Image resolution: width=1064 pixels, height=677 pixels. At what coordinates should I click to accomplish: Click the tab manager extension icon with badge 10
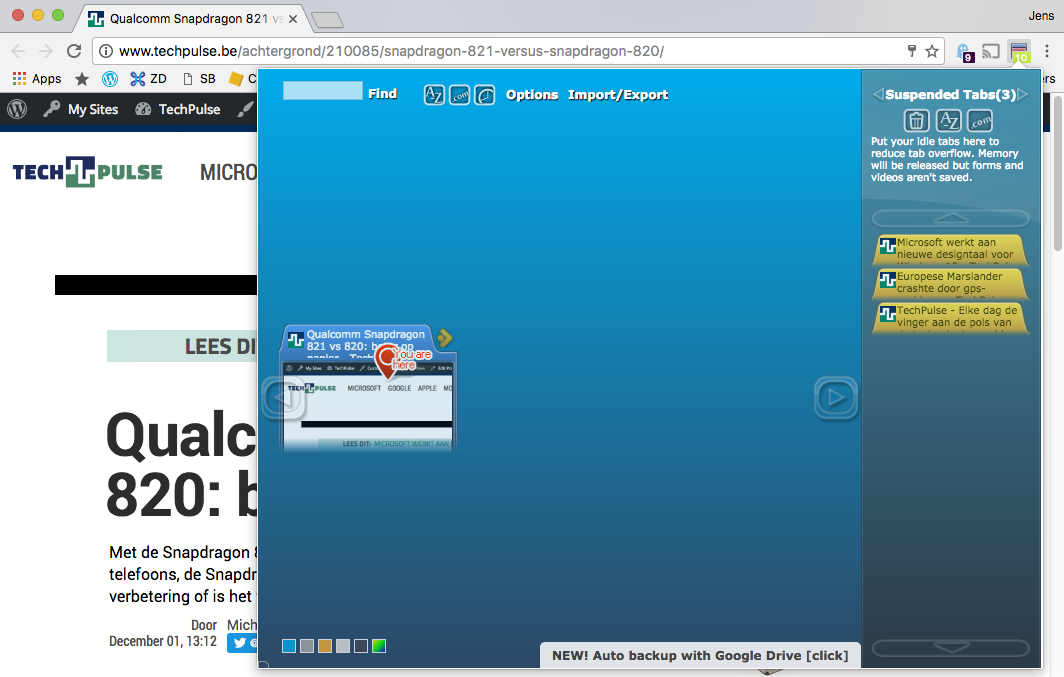[x=1019, y=52]
